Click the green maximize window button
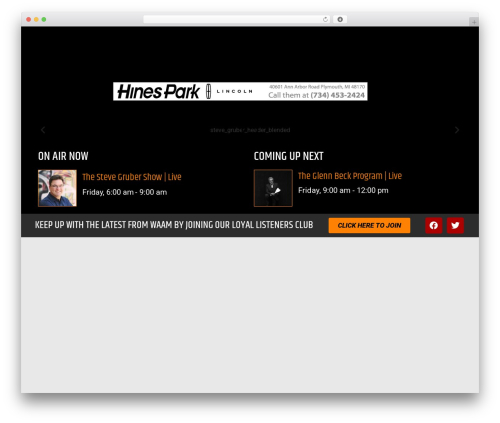Screen dimensions: 500x423 (44, 20)
